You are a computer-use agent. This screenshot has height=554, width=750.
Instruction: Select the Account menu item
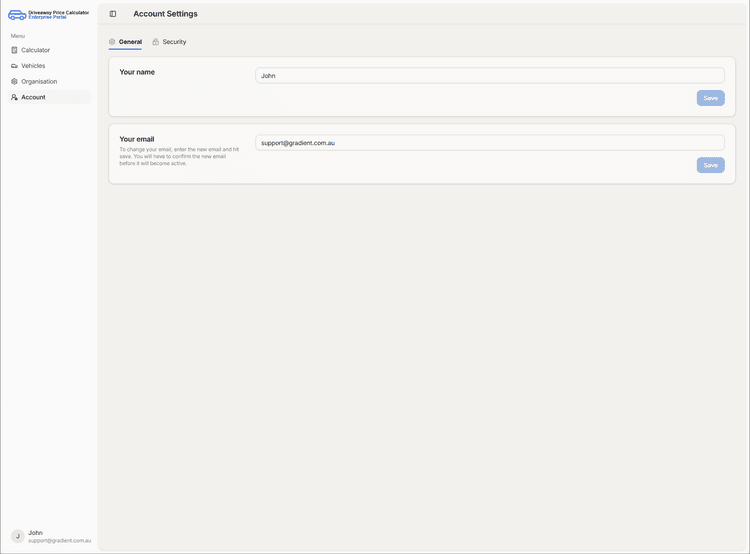pos(49,97)
